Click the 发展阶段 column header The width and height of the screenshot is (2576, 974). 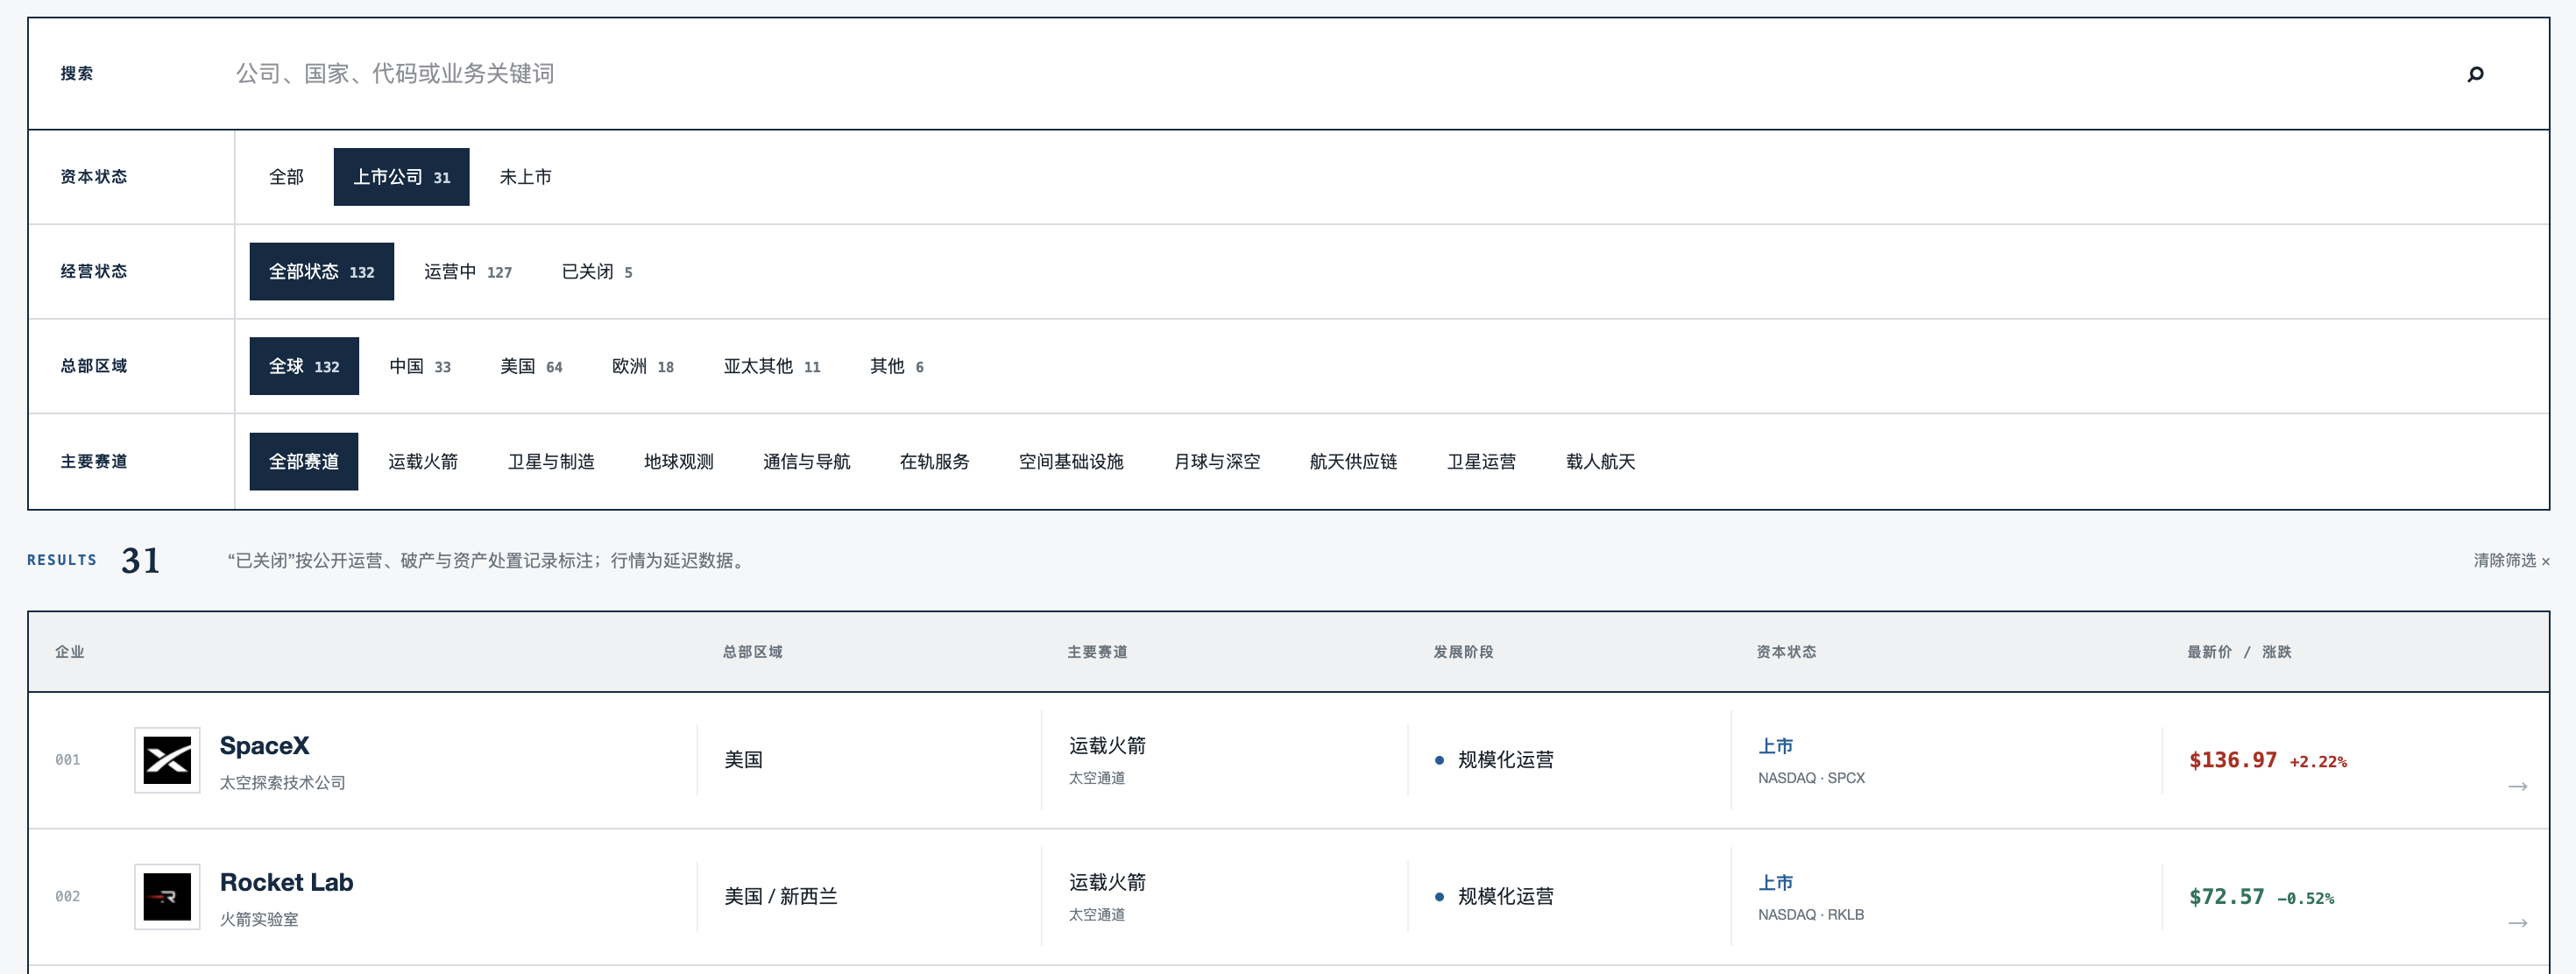tap(1463, 652)
